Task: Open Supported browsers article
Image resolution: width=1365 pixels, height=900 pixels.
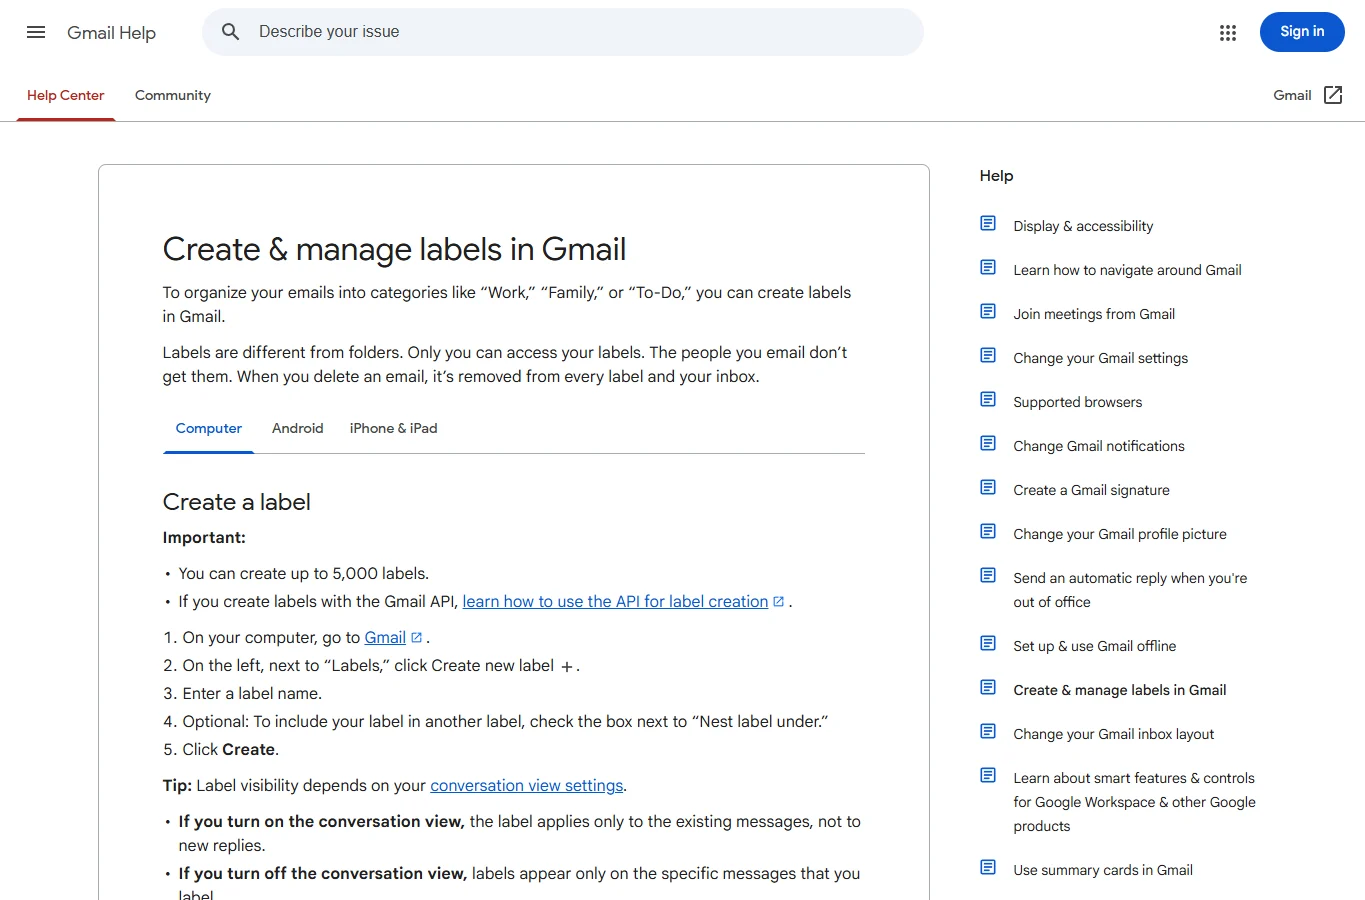Action: click(x=1078, y=402)
